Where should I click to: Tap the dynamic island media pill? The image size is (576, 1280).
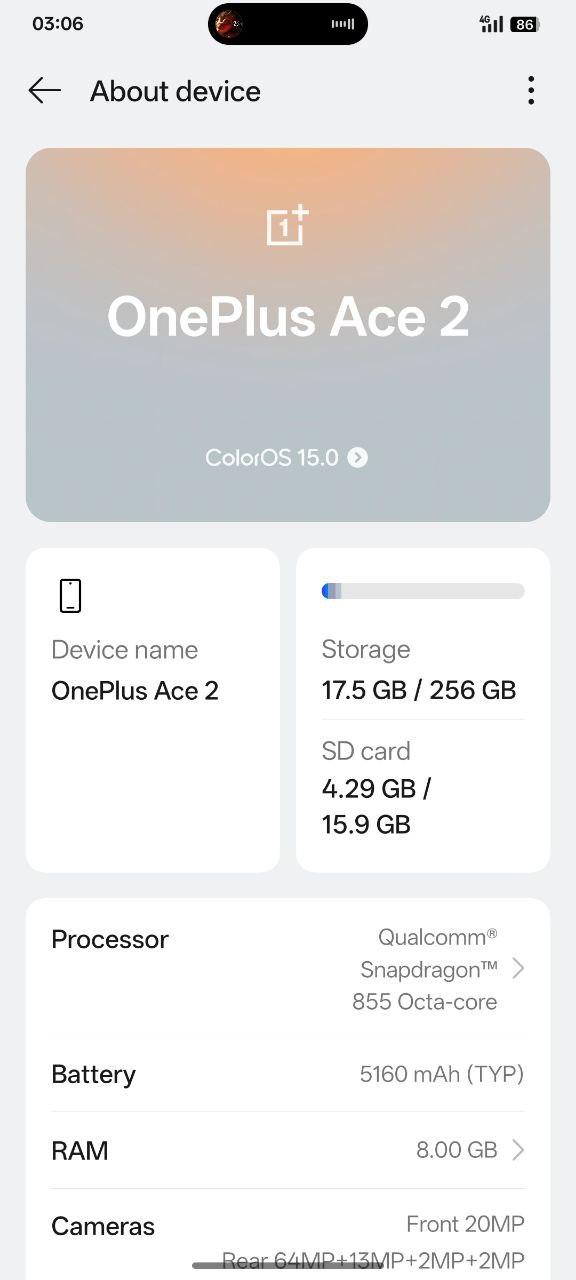(x=288, y=23)
